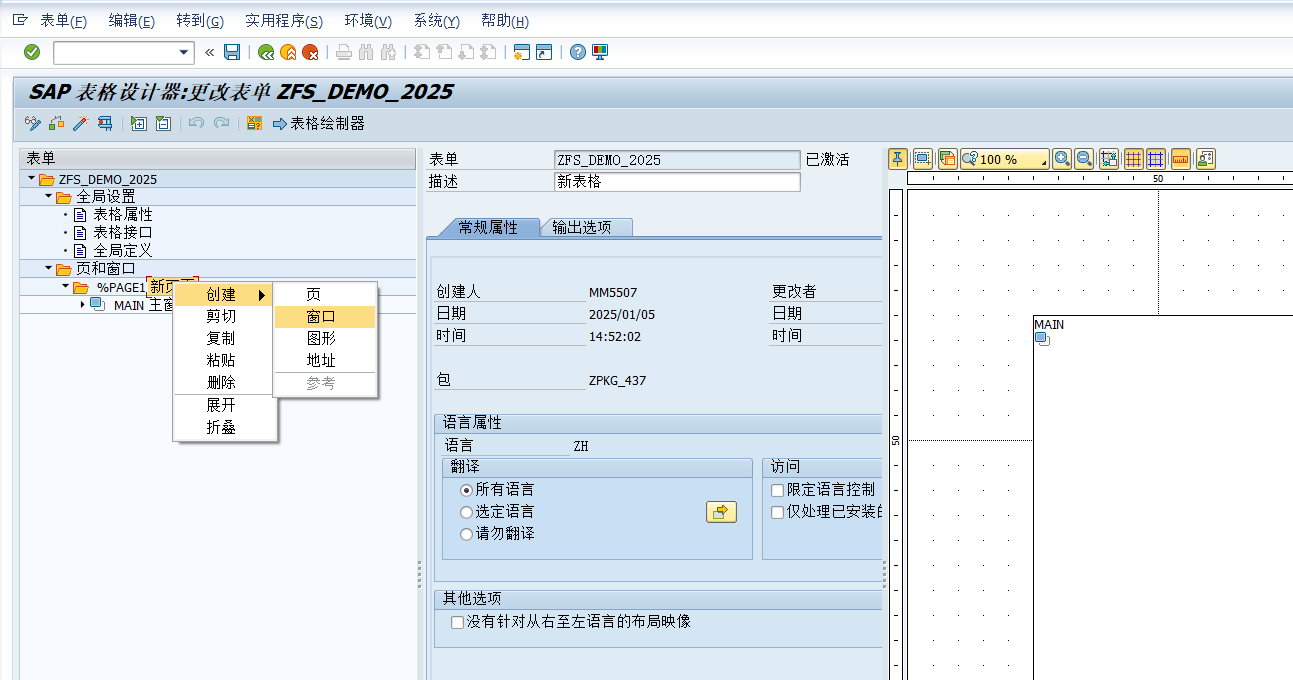Select 全局定义 tree item

(x=123, y=251)
